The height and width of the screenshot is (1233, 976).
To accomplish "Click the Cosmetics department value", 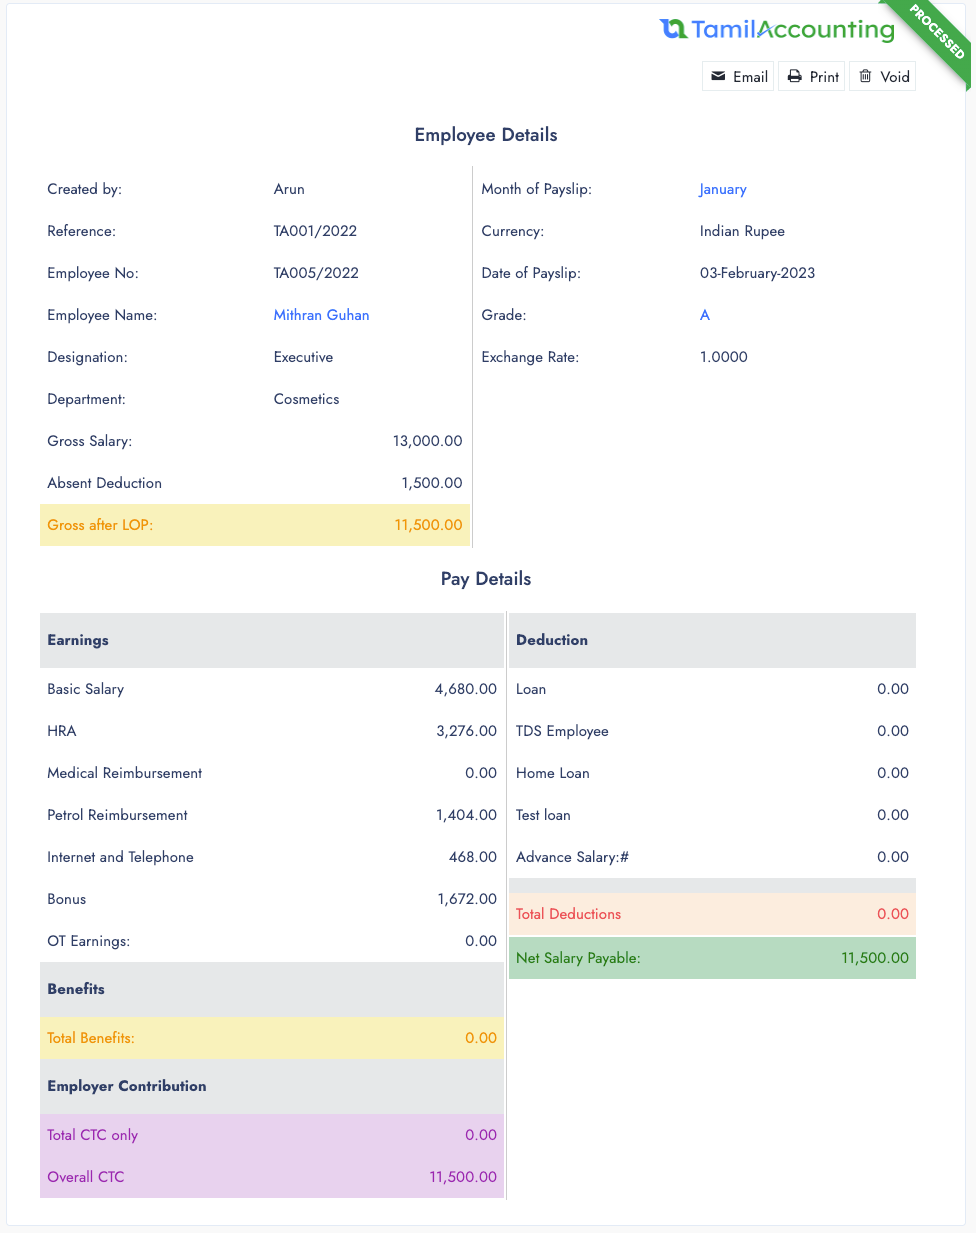I will click(306, 399).
